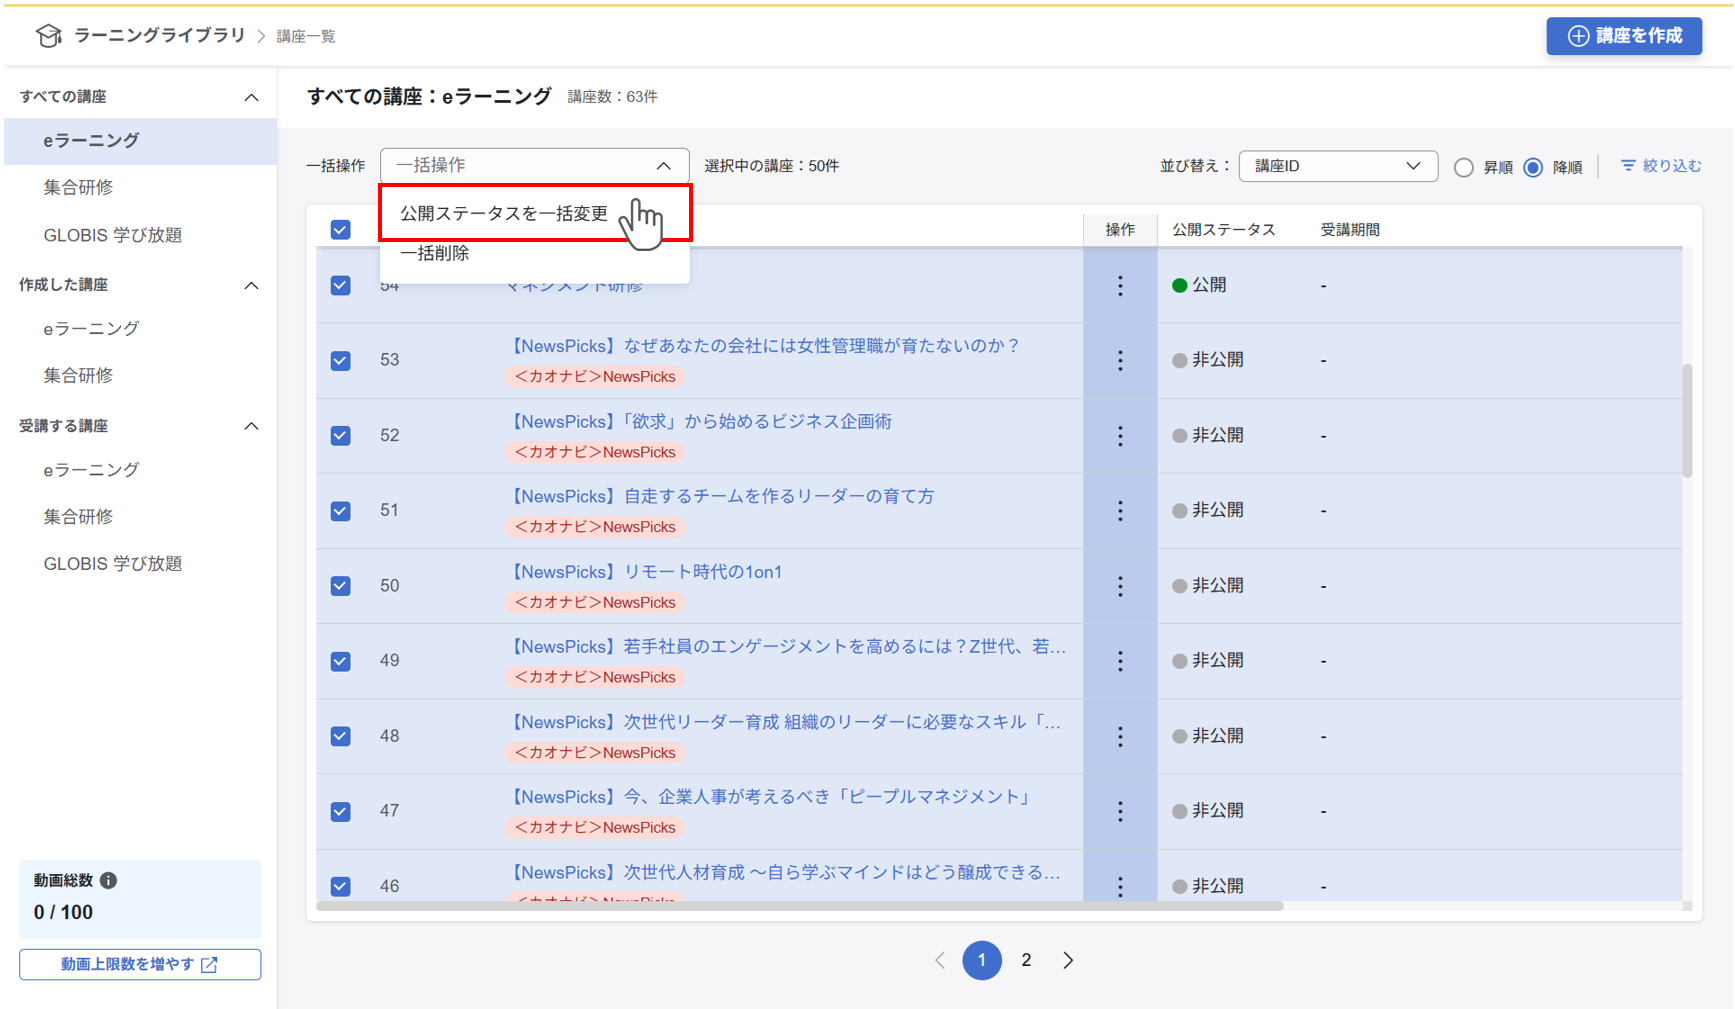
Task: Click the info icon beside 動画総数
Action: [x=110, y=881]
